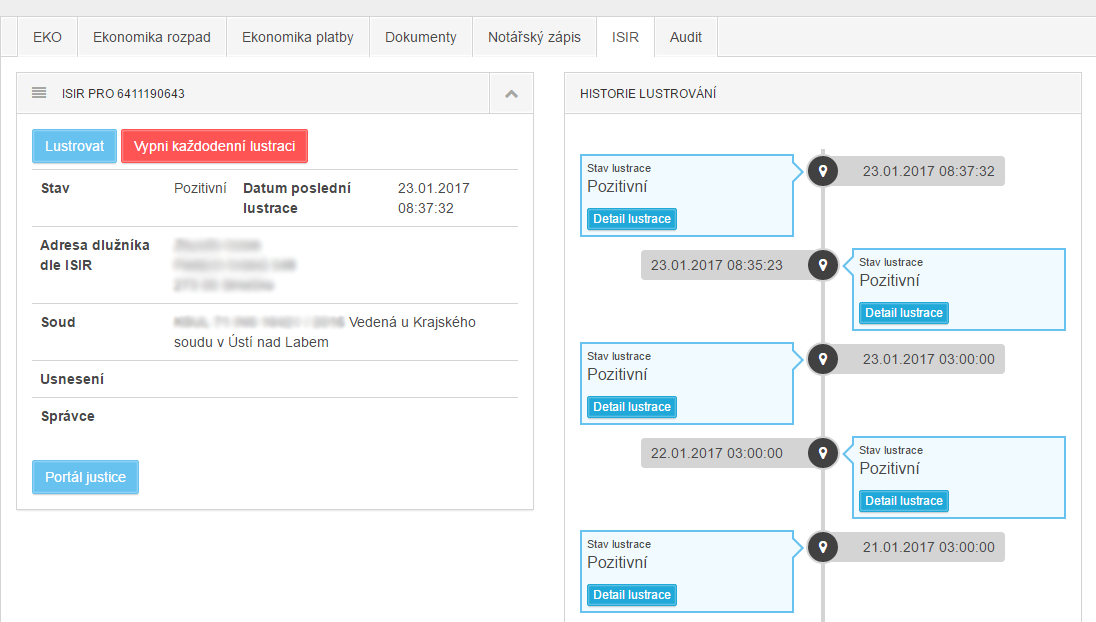Screen dimensions: 1096x622
Task: Collapse the ISIR PRO panel with chevron
Action: click(x=512, y=94)
